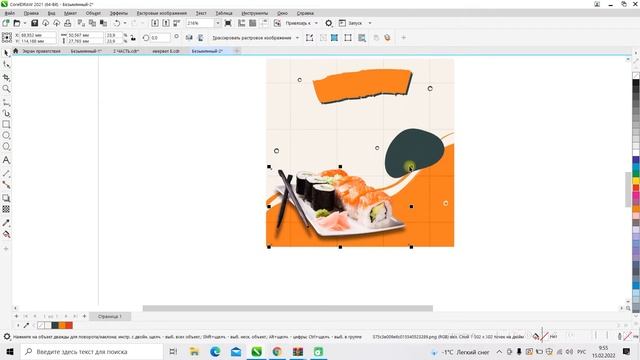Select the Artistic Media tool
This screenshot has width=640, height=360.
[6, 113]
